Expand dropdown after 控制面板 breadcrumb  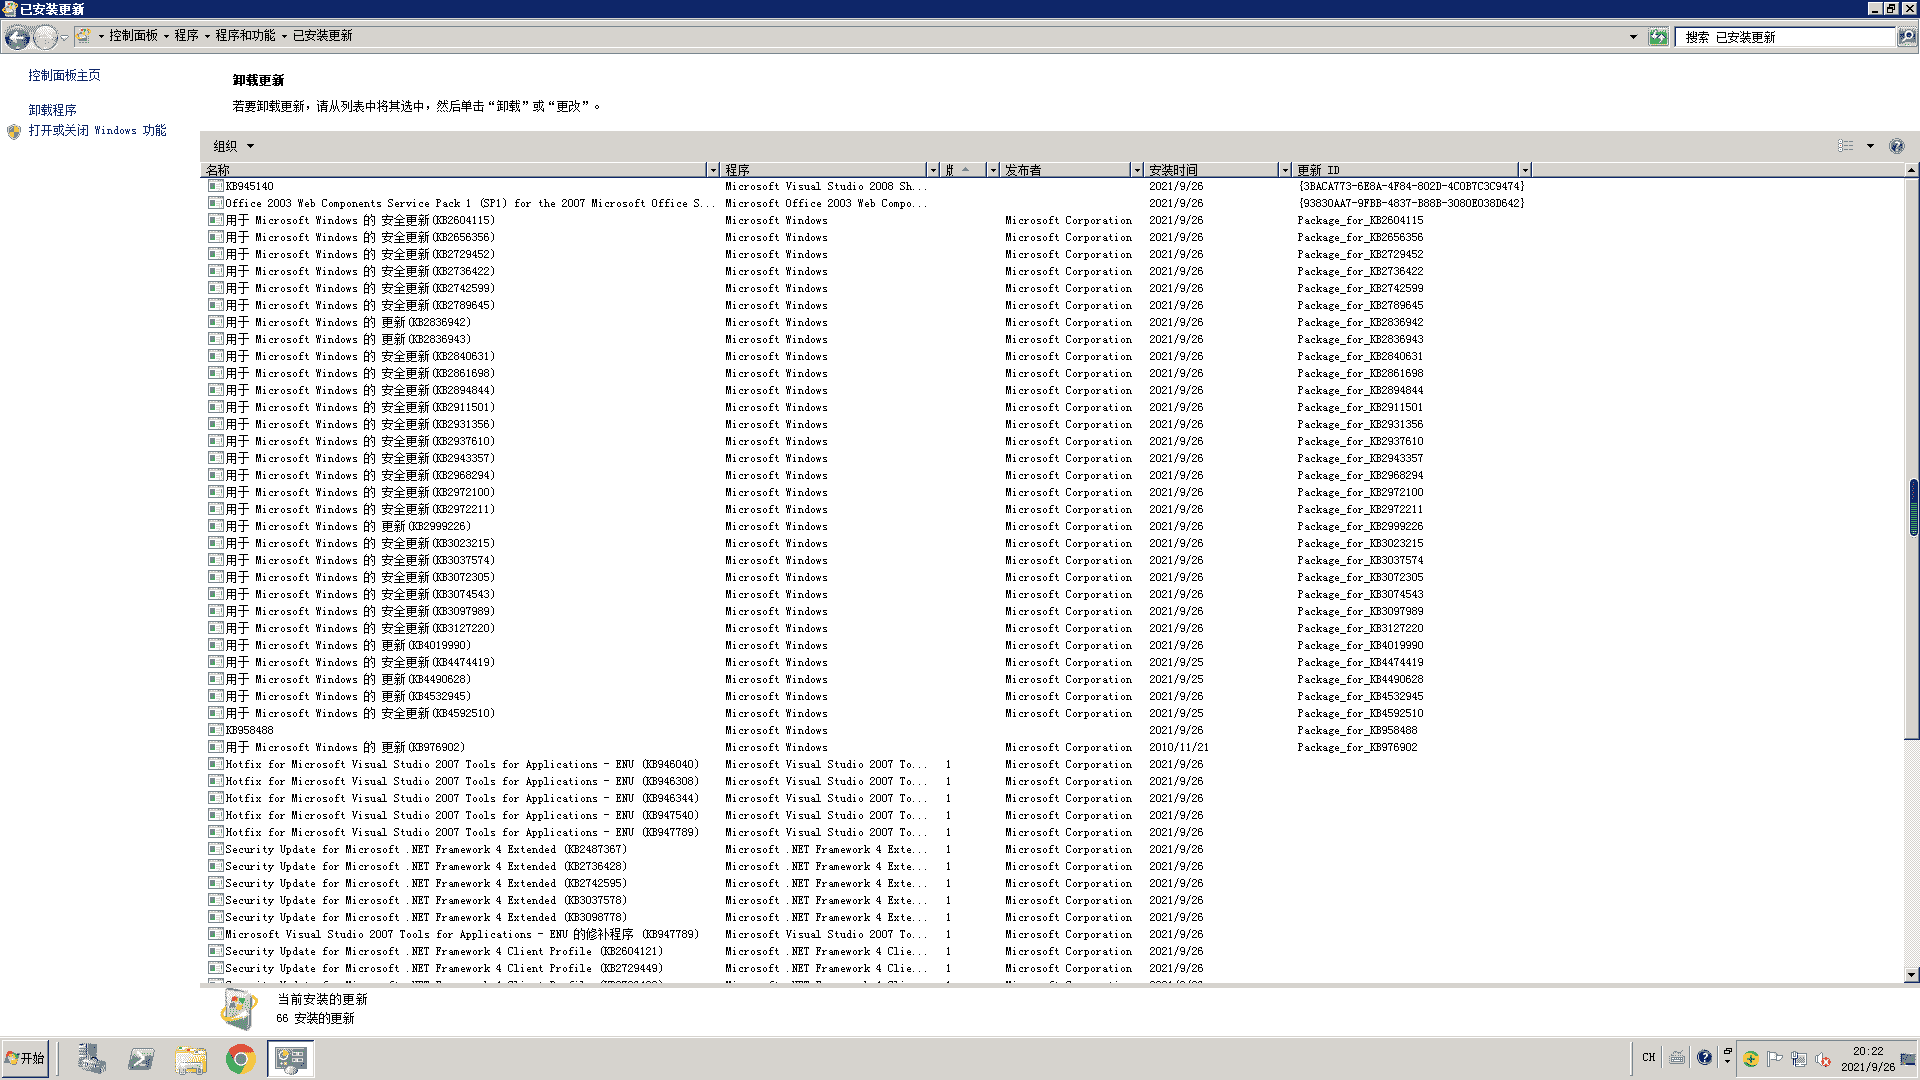tap(166, 36)
